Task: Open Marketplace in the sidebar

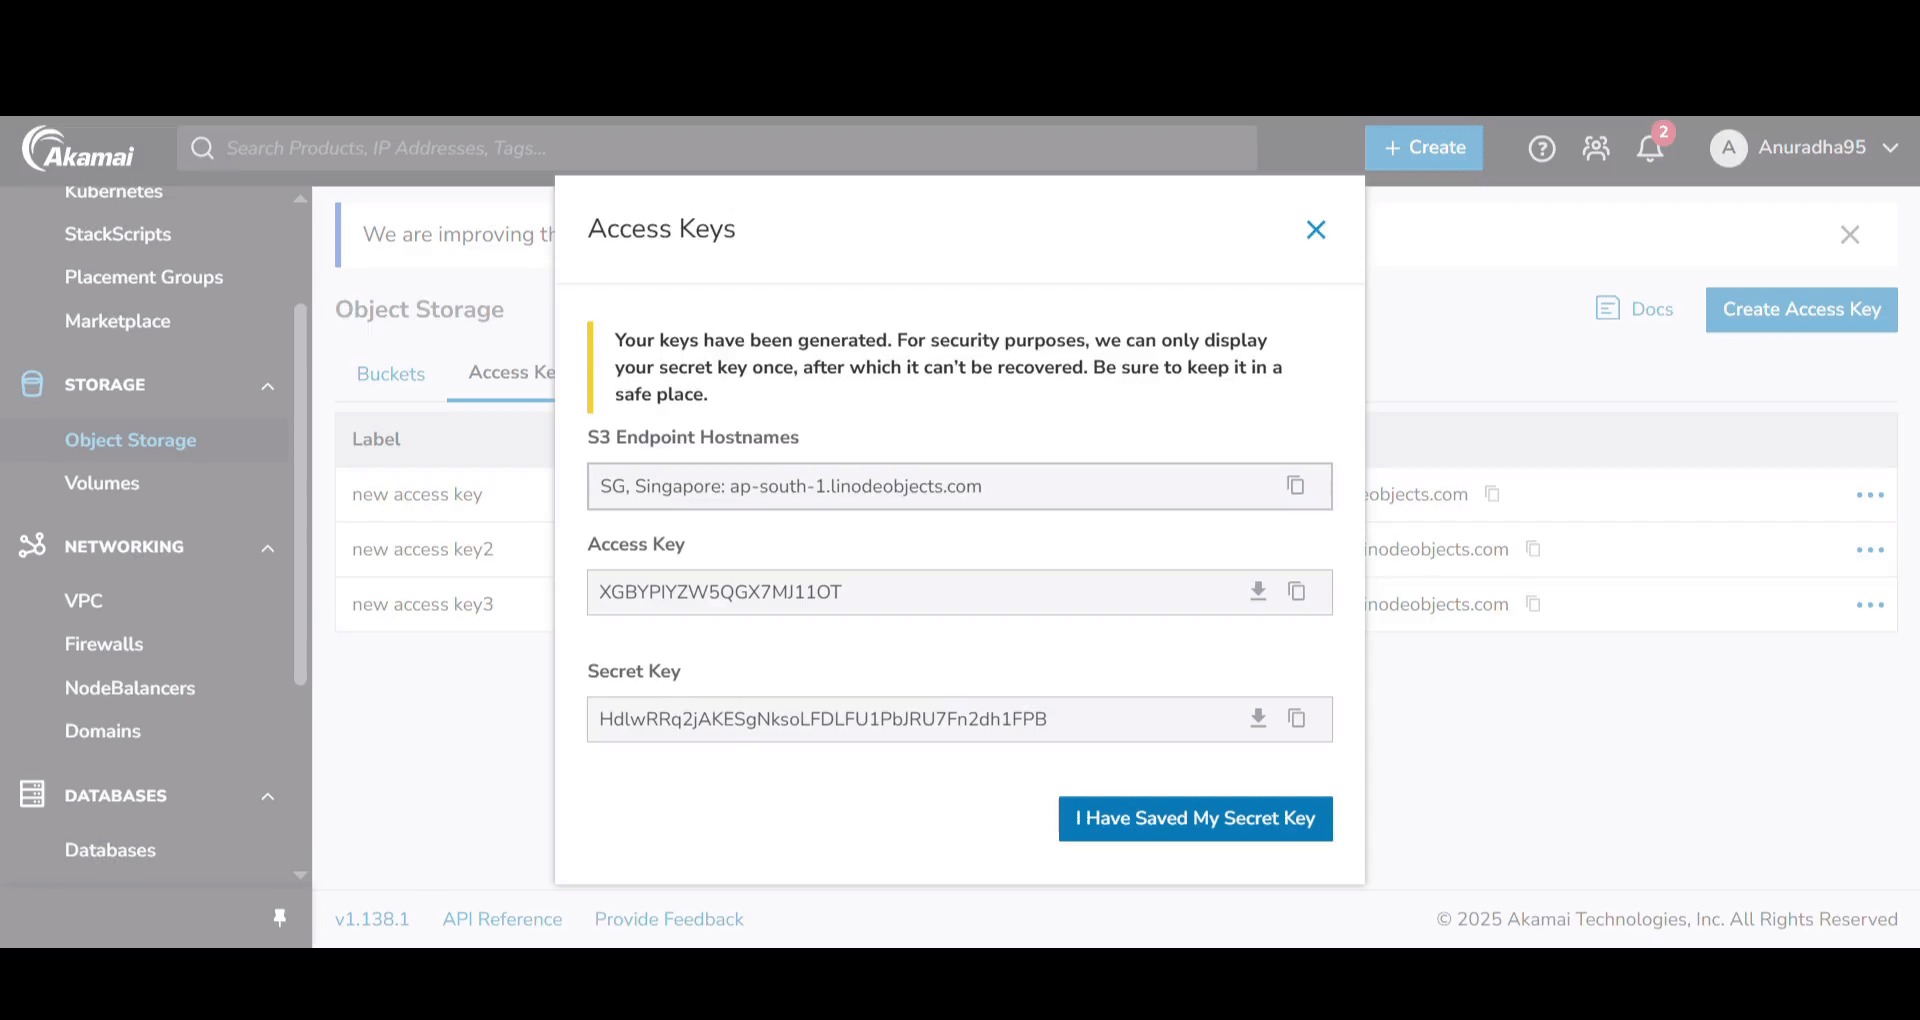Action: click(118, 321)
